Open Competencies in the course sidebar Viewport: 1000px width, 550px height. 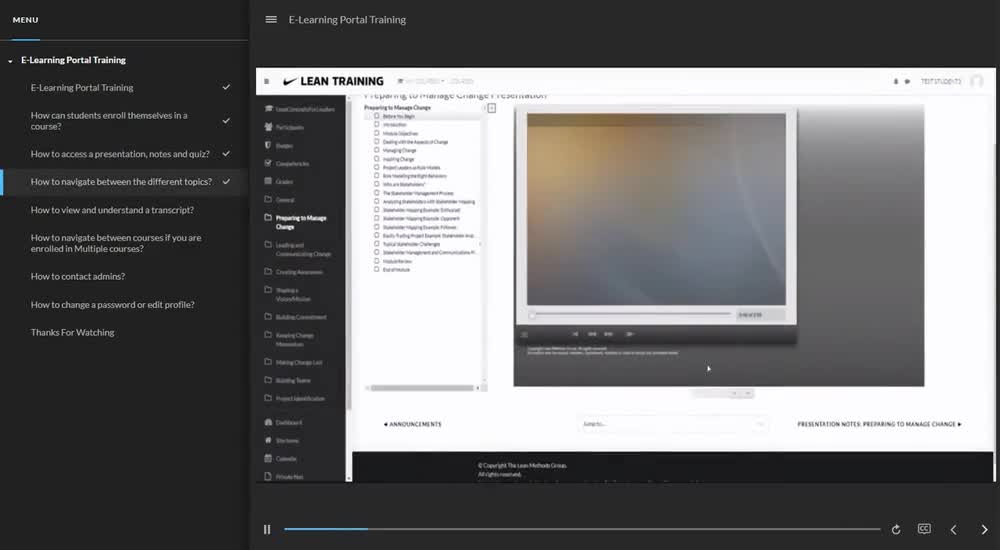[287, 164]
